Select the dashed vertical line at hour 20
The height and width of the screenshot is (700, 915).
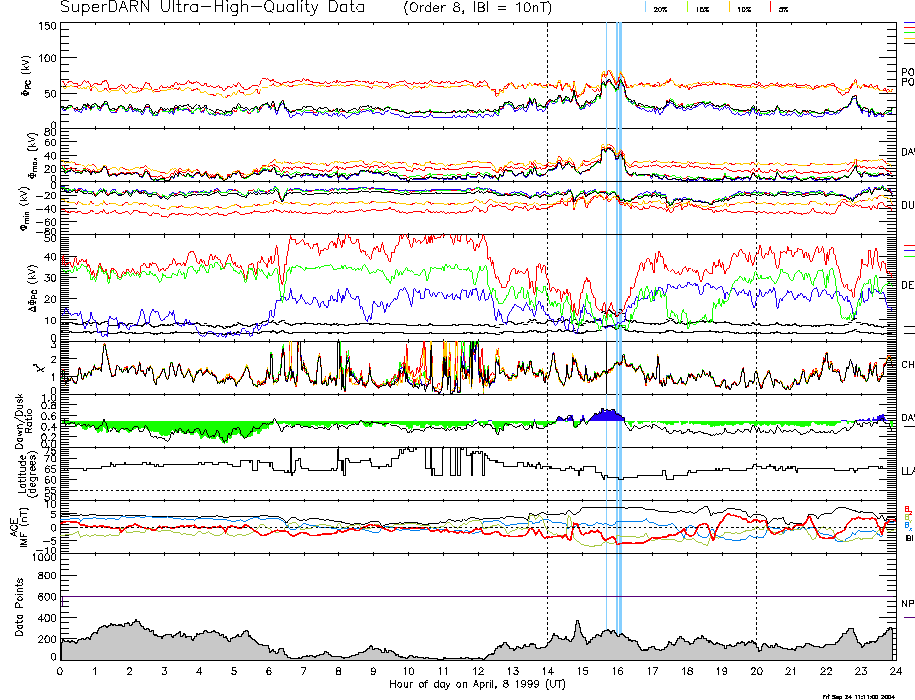click(756, 300)
